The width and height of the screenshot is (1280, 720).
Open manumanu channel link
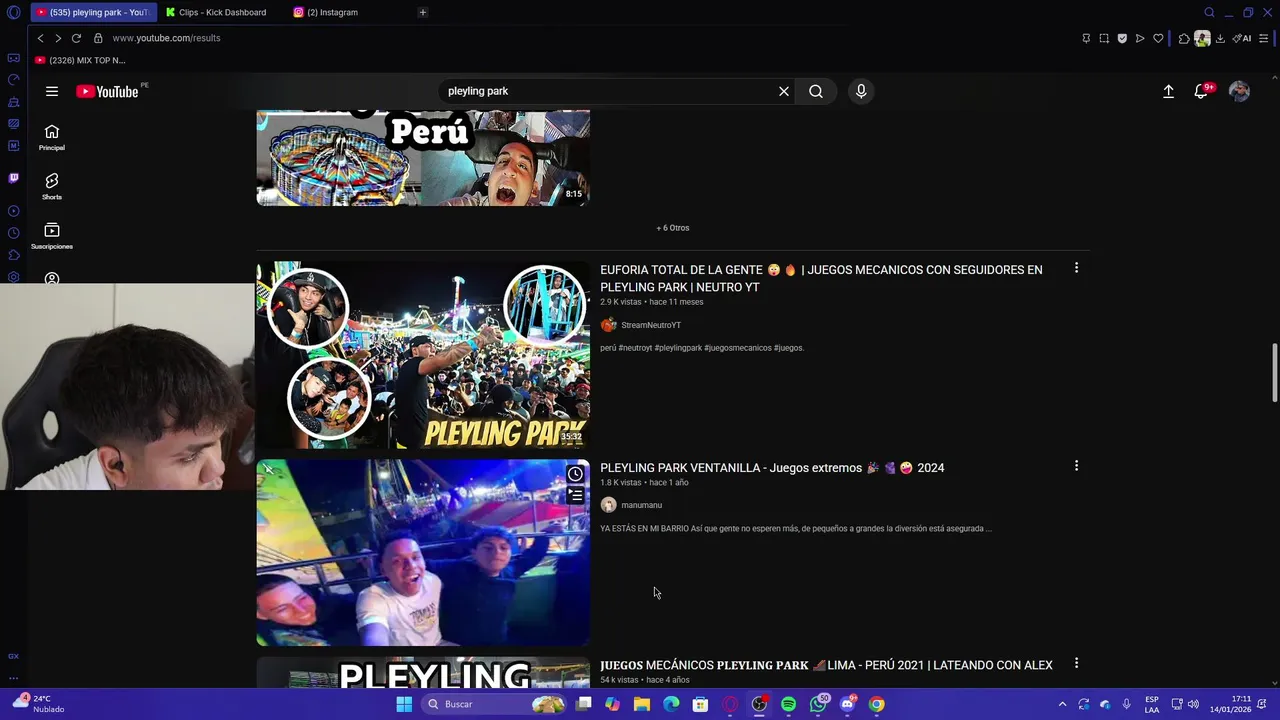(641, 505)
